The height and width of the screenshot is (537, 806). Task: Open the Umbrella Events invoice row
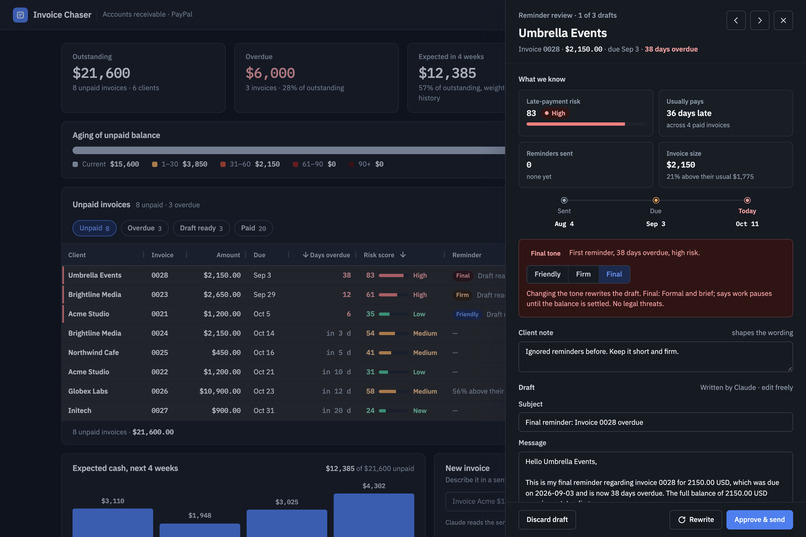point(284,275)
